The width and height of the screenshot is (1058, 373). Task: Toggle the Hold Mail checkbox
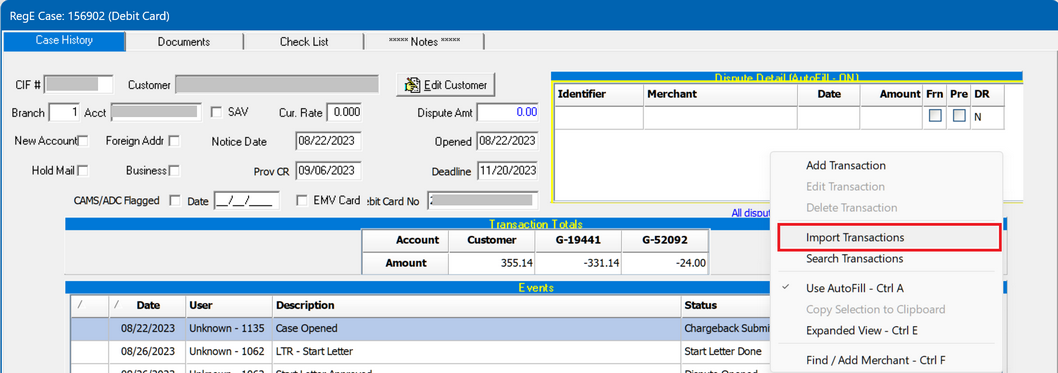click(84, 171)
